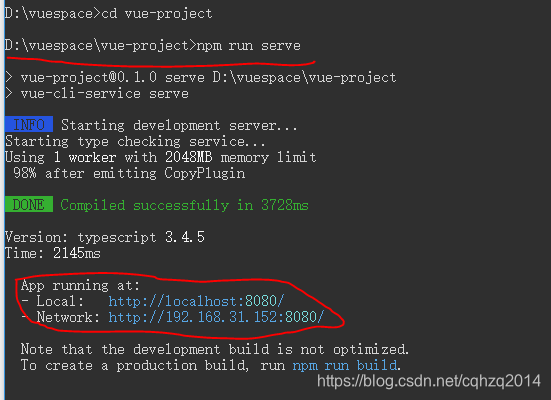
Task: Click 'Starting development server...' text
Action: (179, 125)
